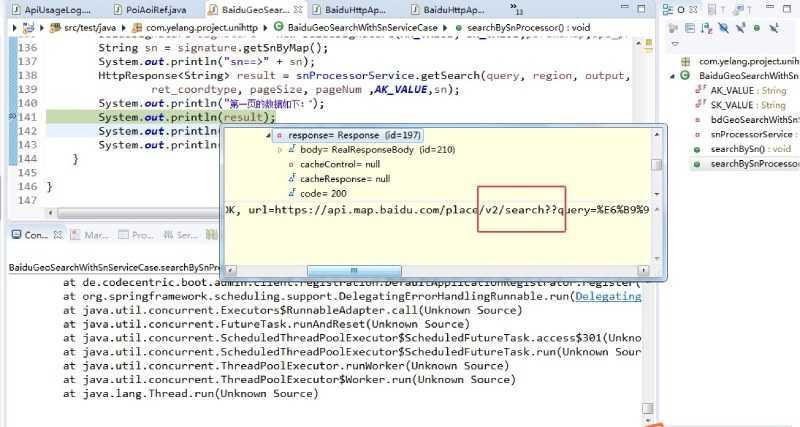Toggle Hide Fields in Outline toolbar
Image resolution: width=800 pixels, height=427 pixels.
(723, 28)
